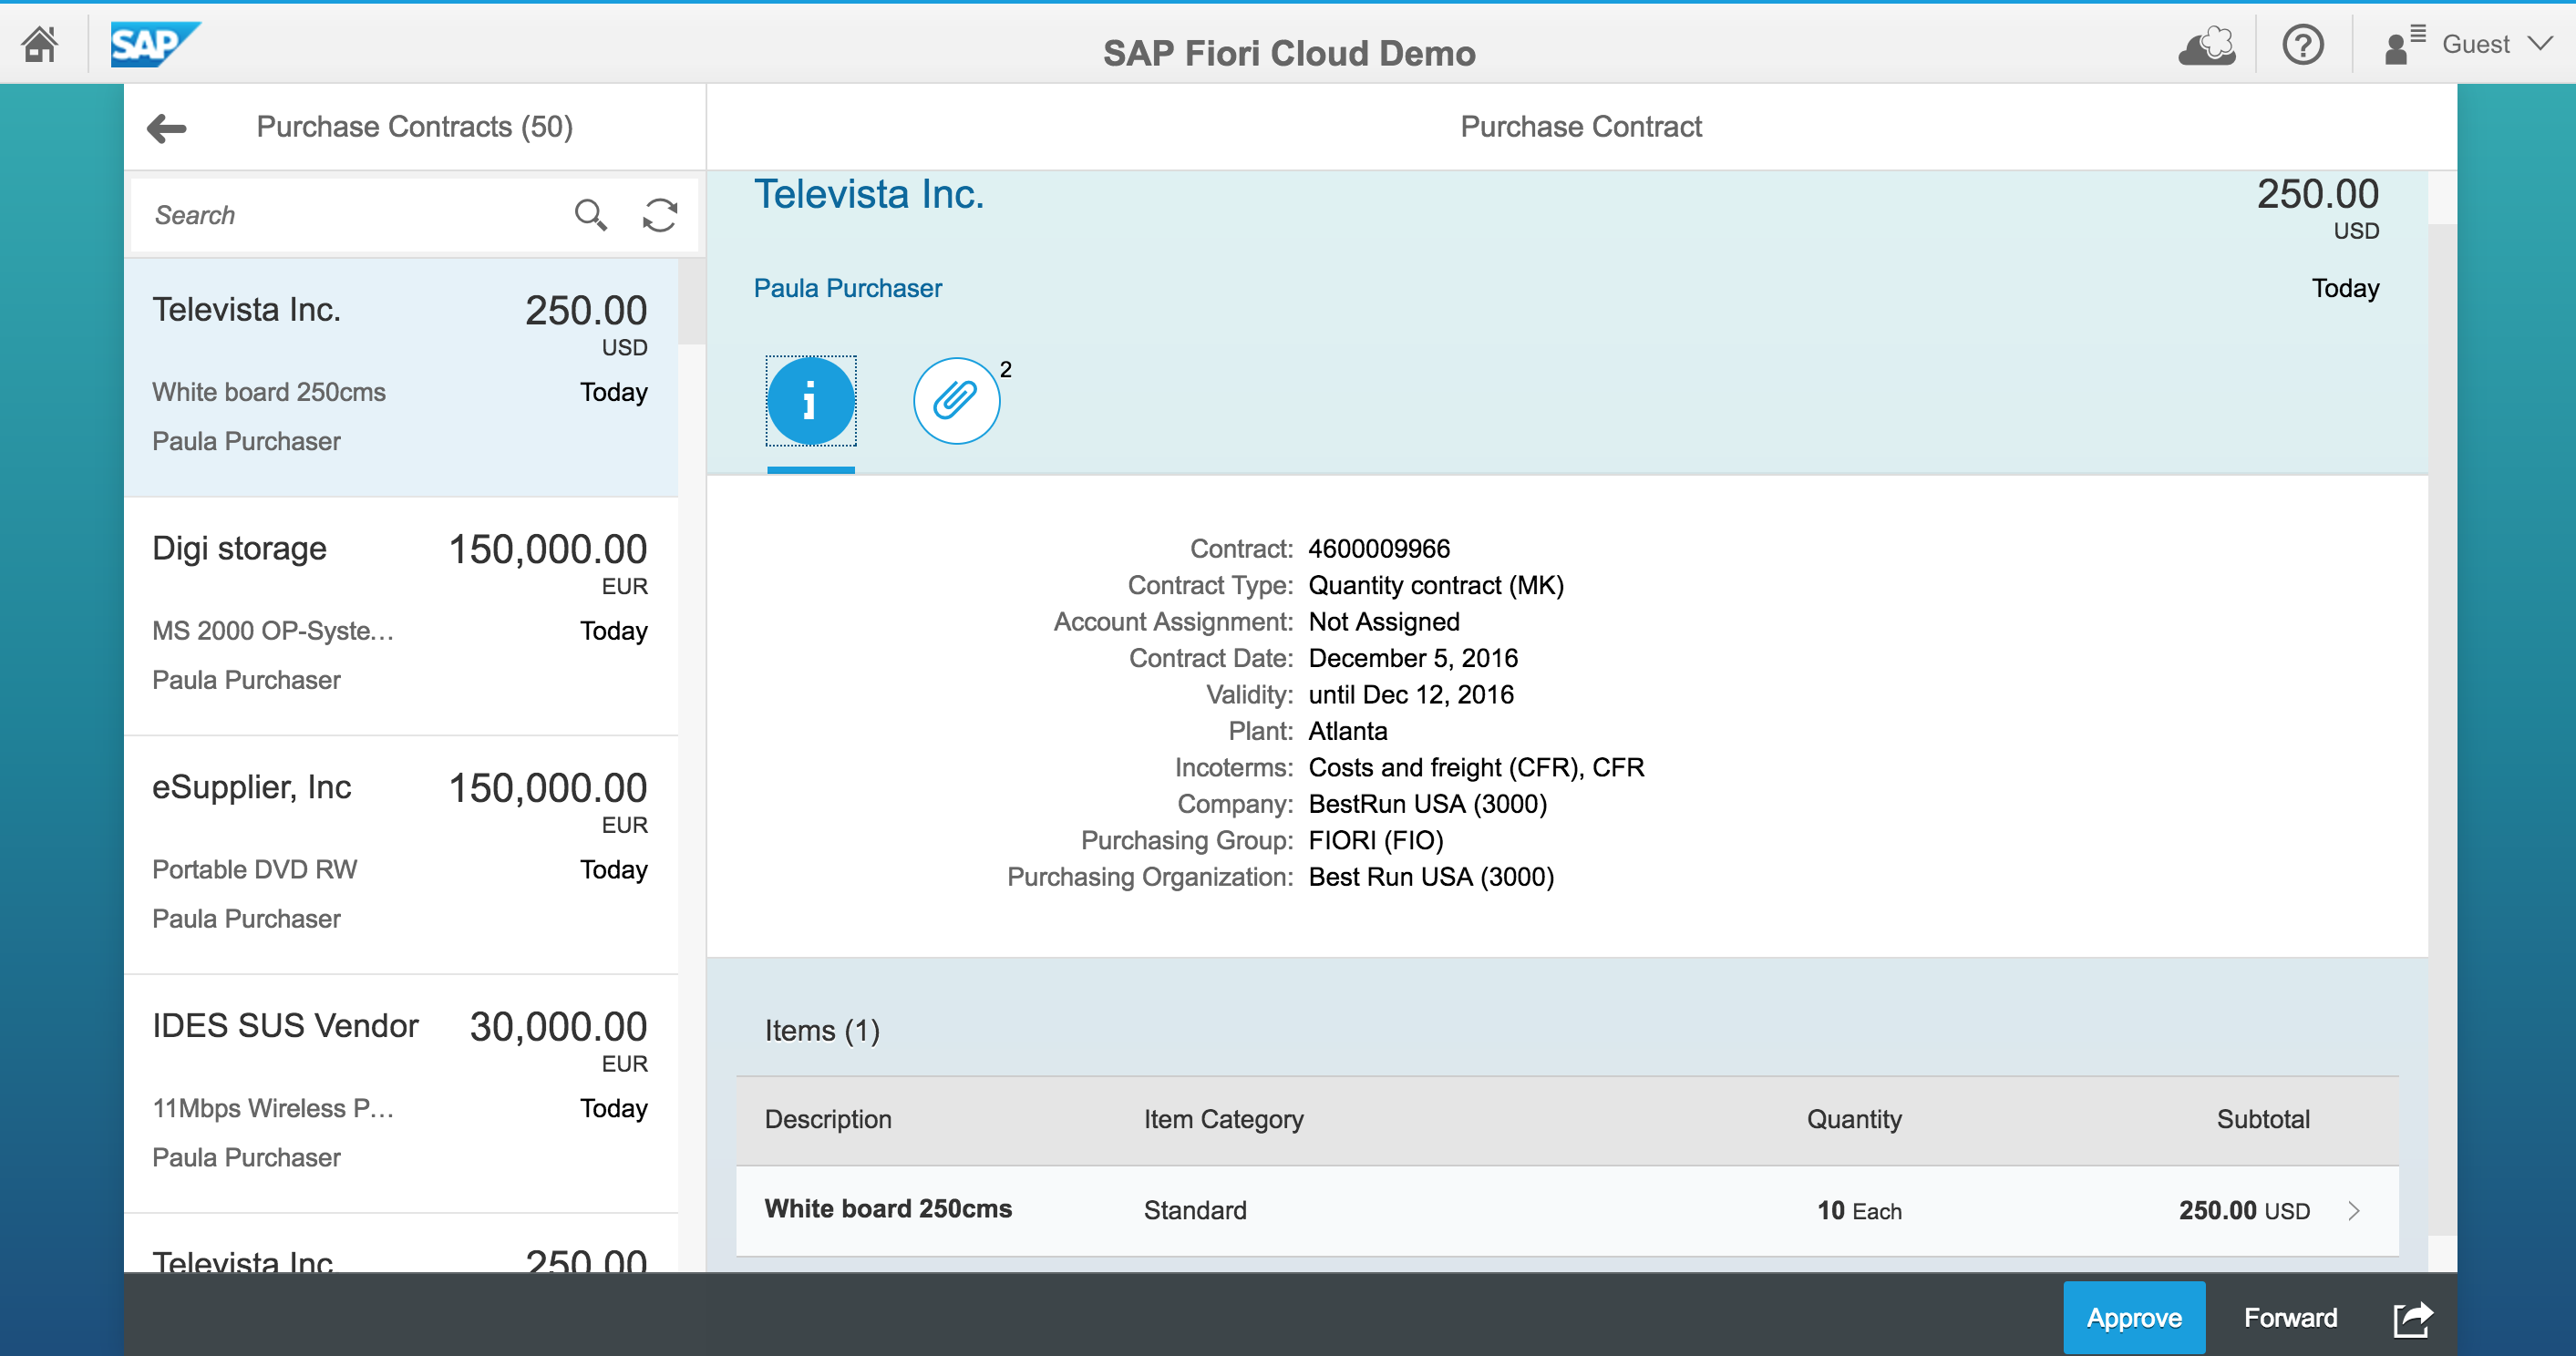Click Best Run USA (3000) purchasing organization
2576x1356 pixels.
click(1431, 878)
